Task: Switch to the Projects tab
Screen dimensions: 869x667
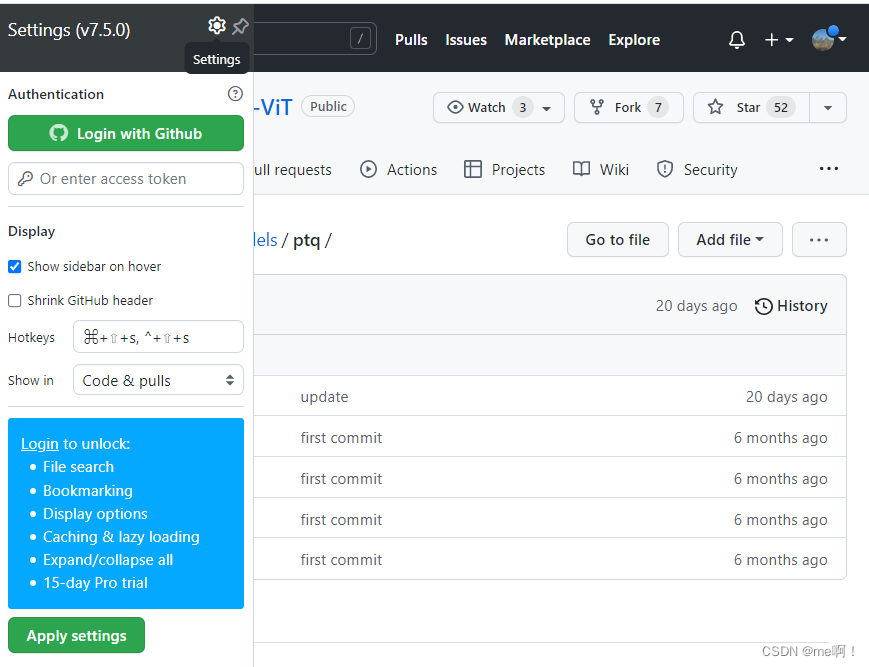Action: pyautogui.click(x=504, y=170)
